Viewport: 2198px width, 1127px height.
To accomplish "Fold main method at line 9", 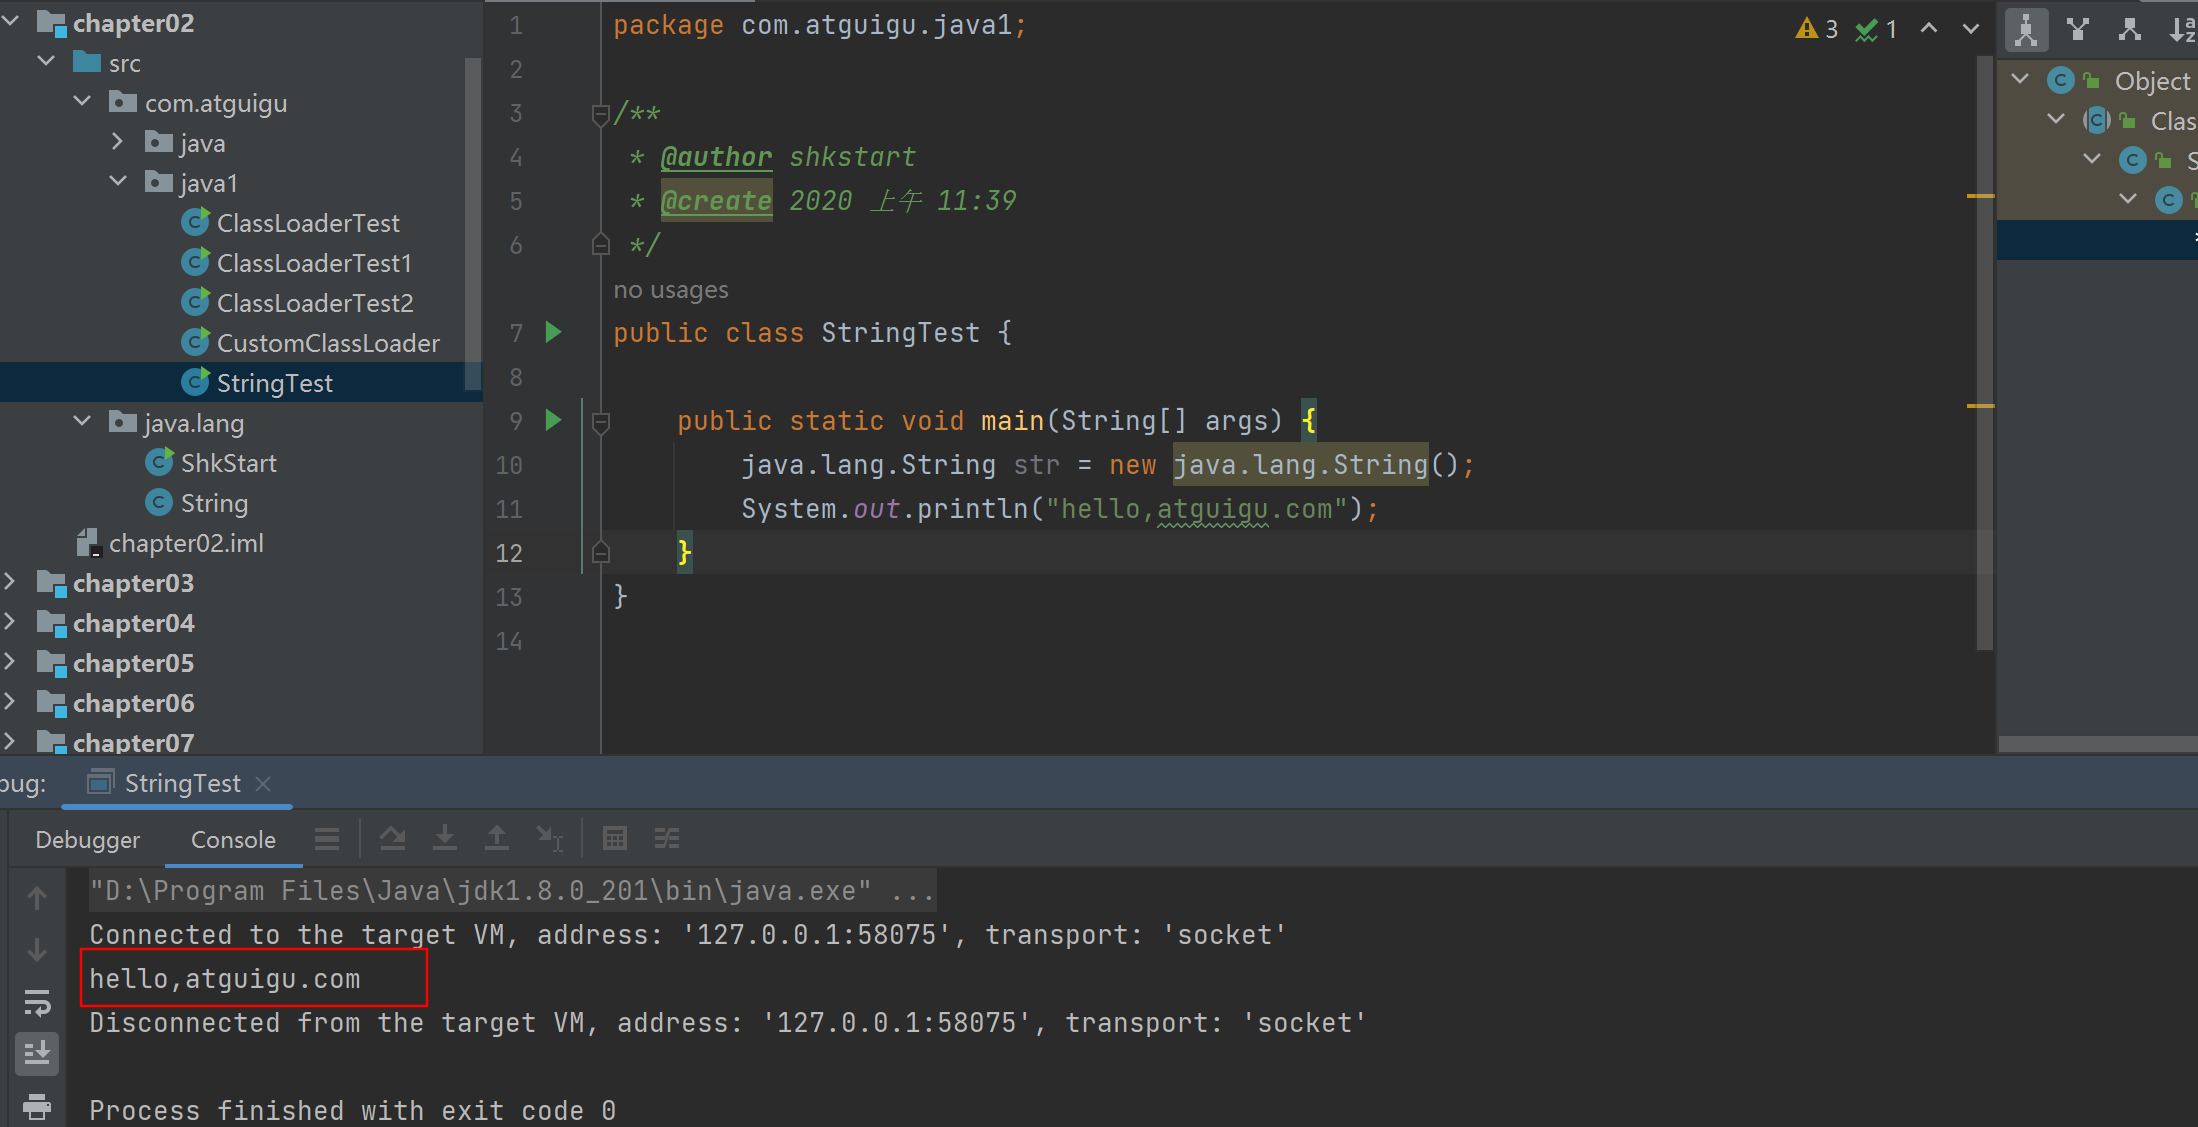I will [600, 422].
